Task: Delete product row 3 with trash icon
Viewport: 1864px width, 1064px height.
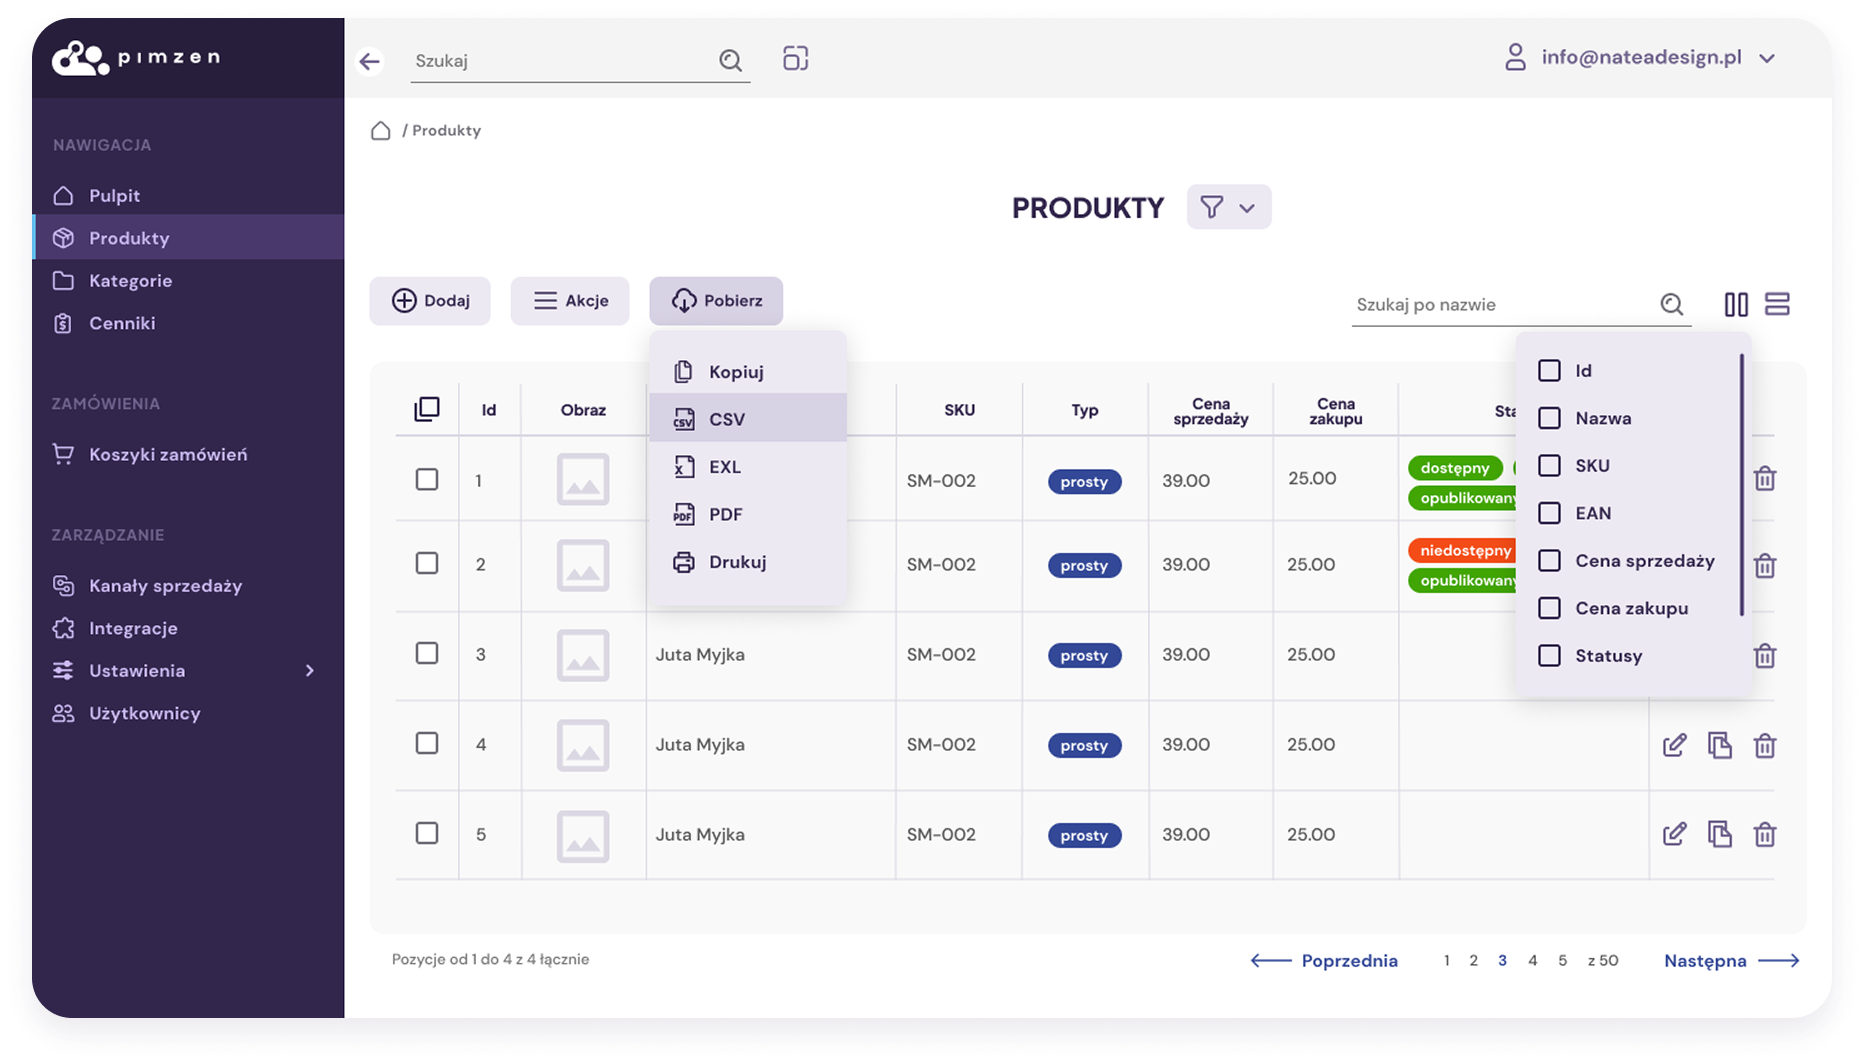Action: click(x=1765, y=656)
